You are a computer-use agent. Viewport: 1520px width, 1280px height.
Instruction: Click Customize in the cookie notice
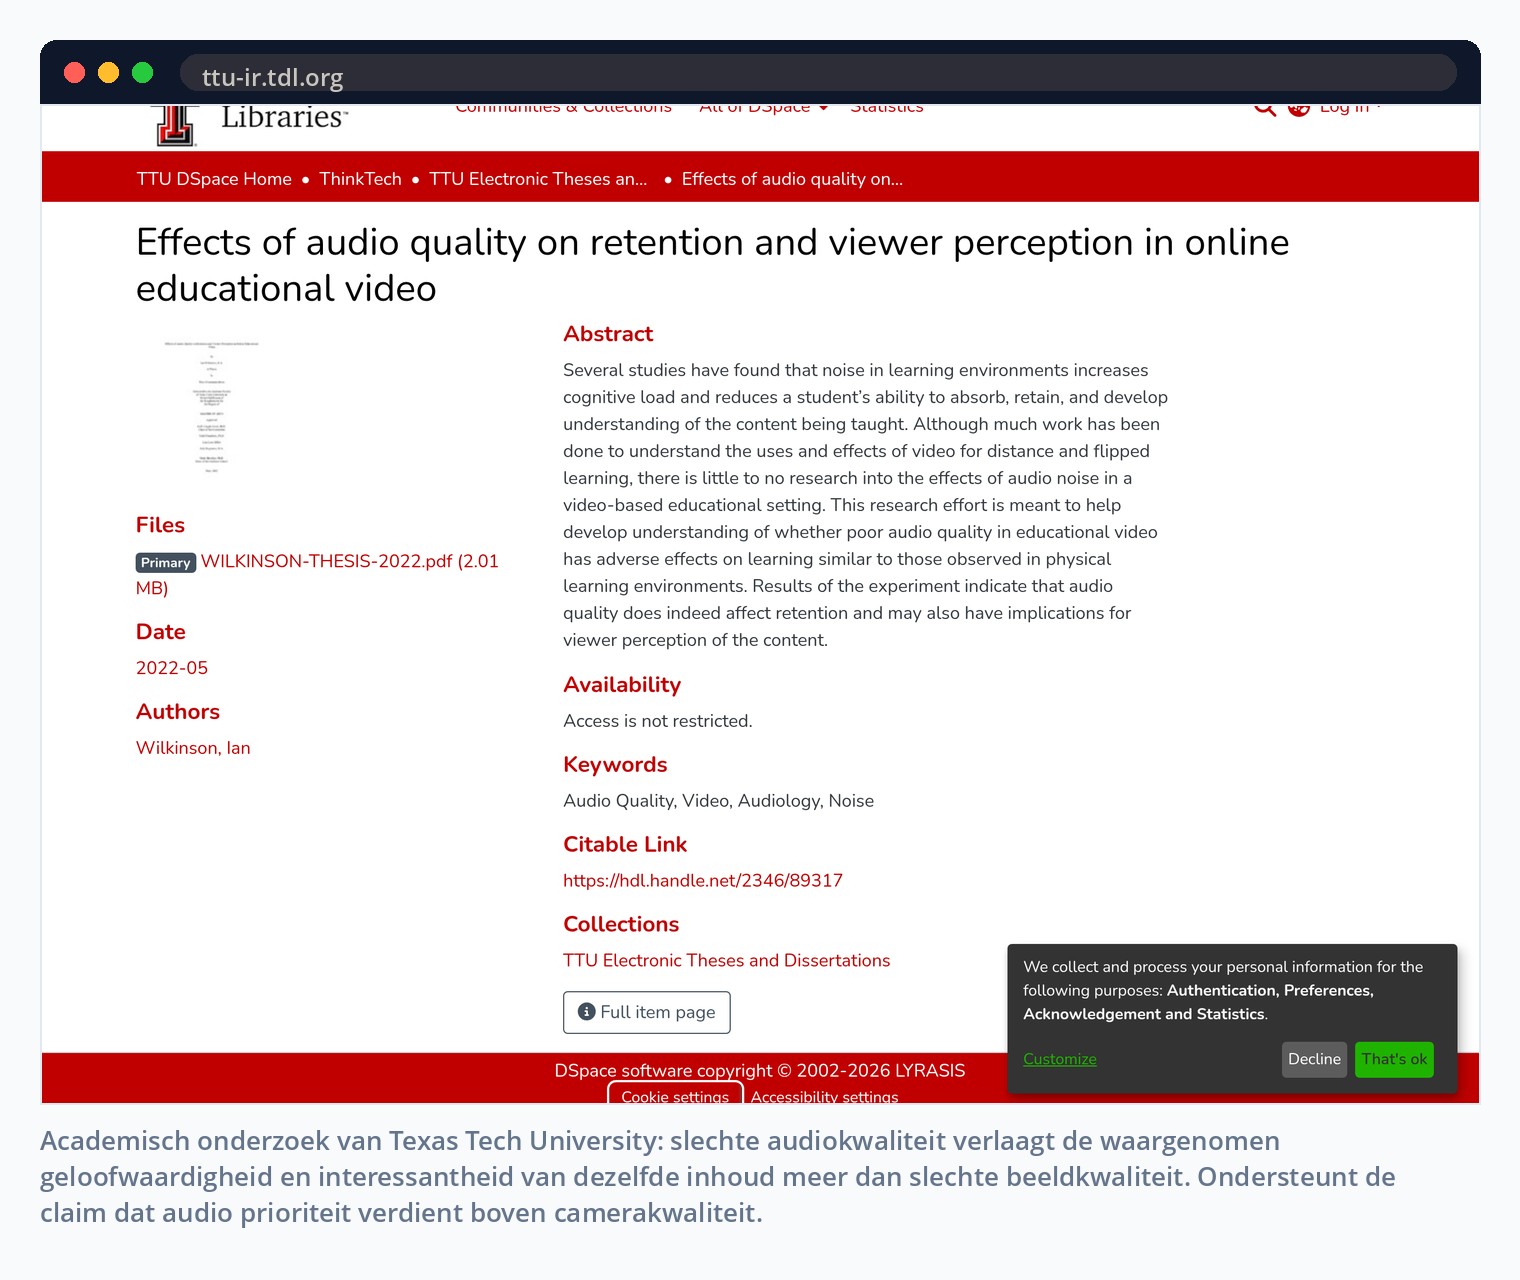(x=1060, y=1059)
